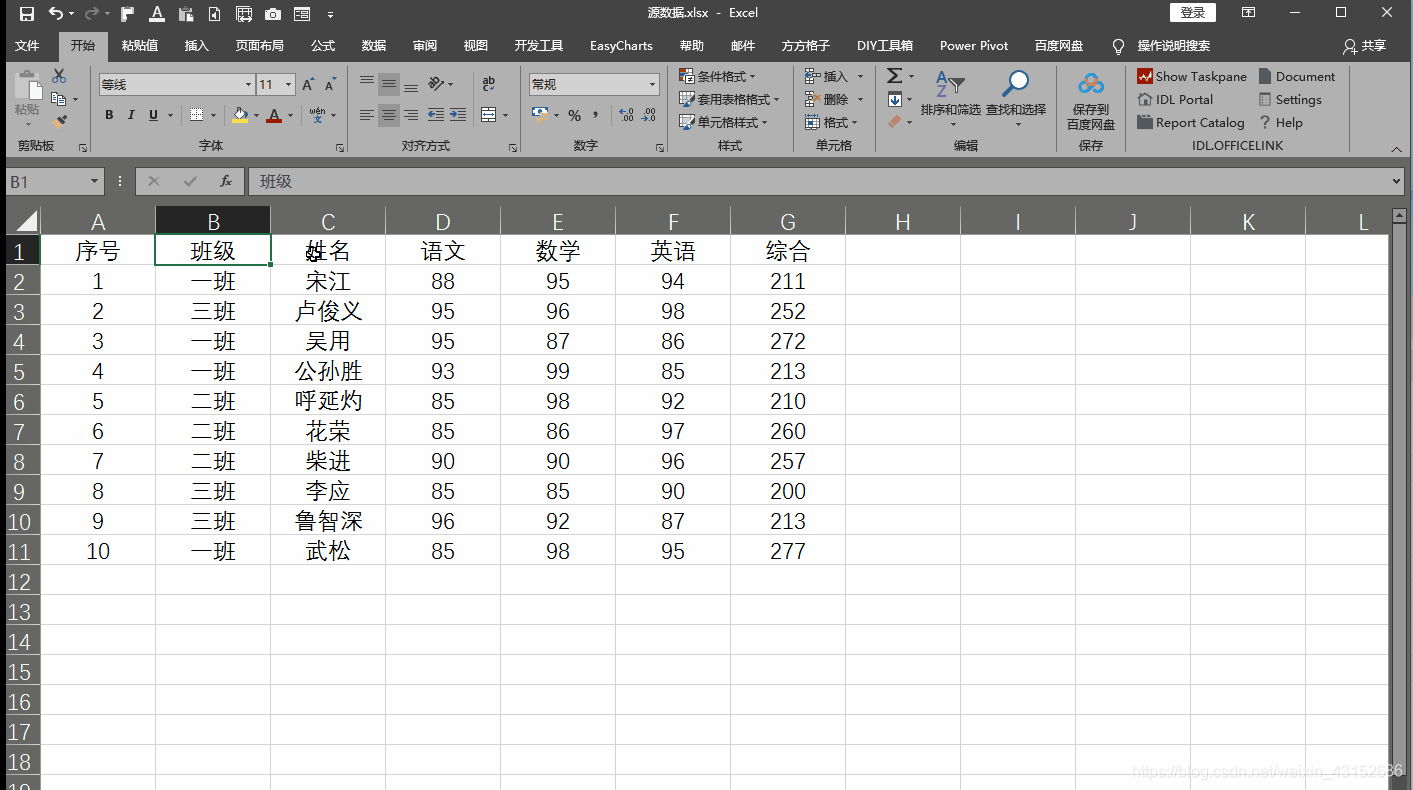
Task: Open the Name Box dropdown arrow
Action: point(95,181)
